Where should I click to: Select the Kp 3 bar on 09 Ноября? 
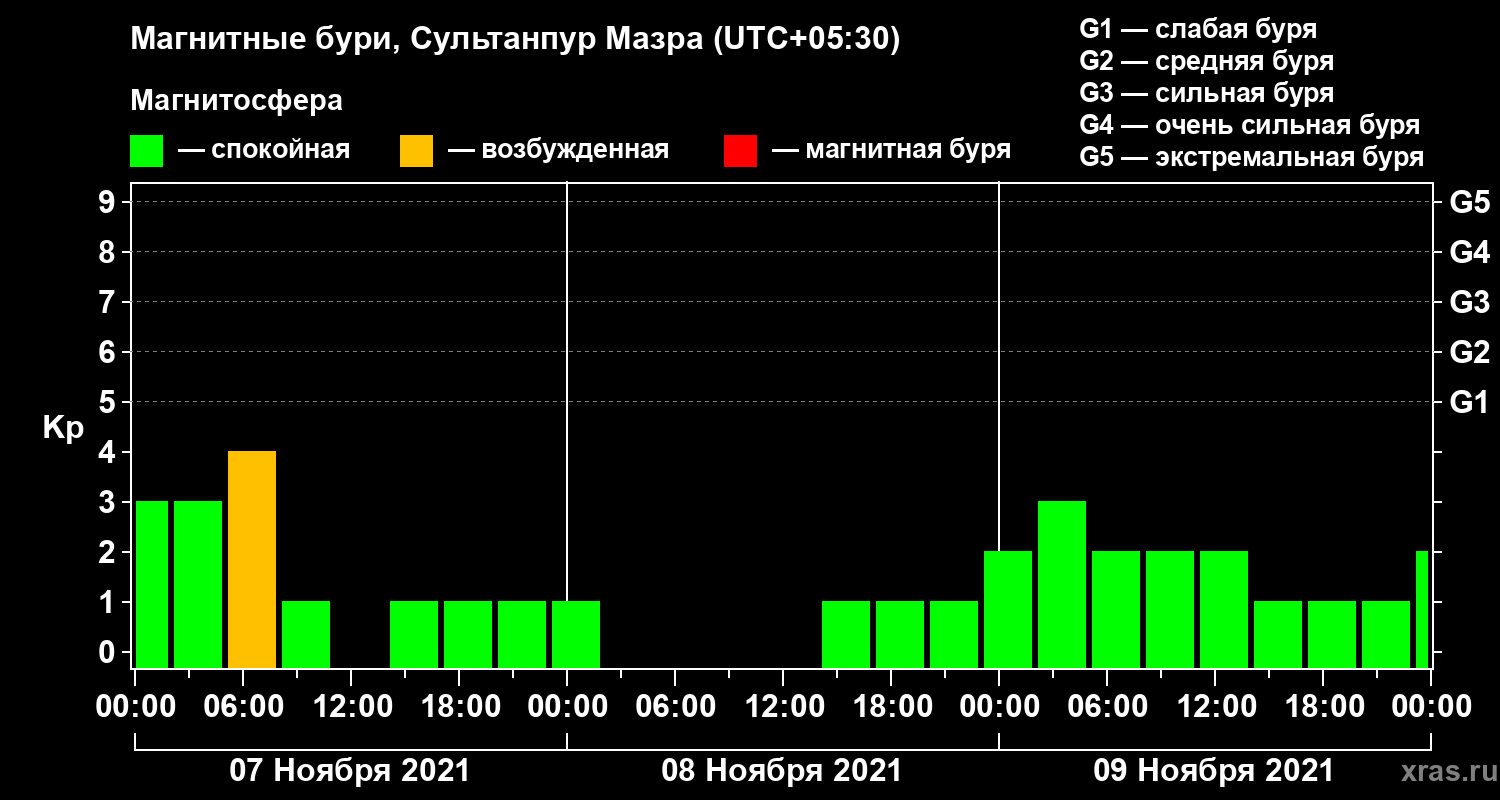pyautogui.click(x=1062, y=585)
